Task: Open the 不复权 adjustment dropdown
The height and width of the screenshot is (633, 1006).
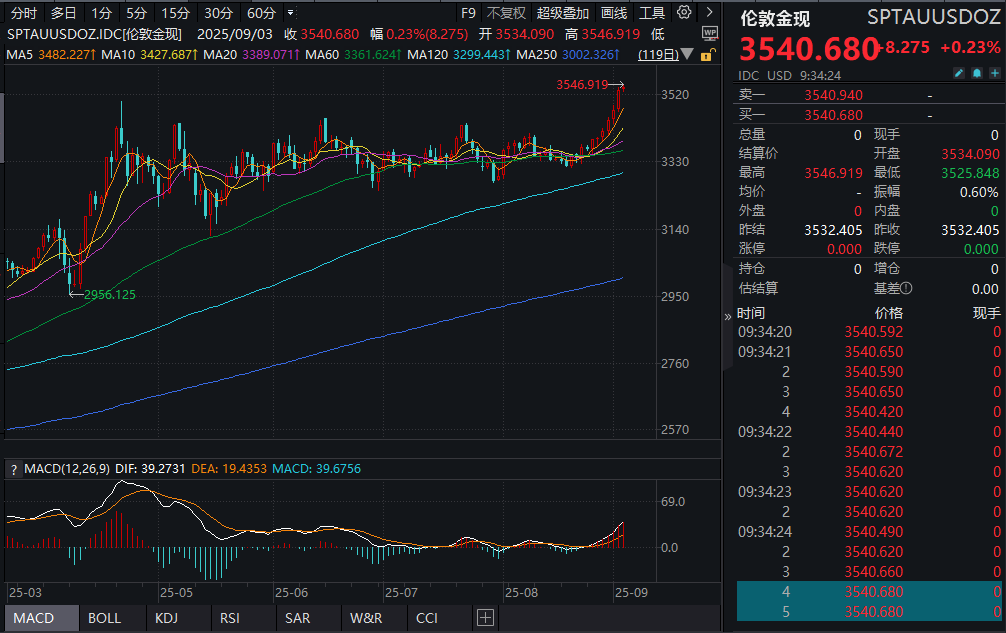Action: (x=505, y=13)
